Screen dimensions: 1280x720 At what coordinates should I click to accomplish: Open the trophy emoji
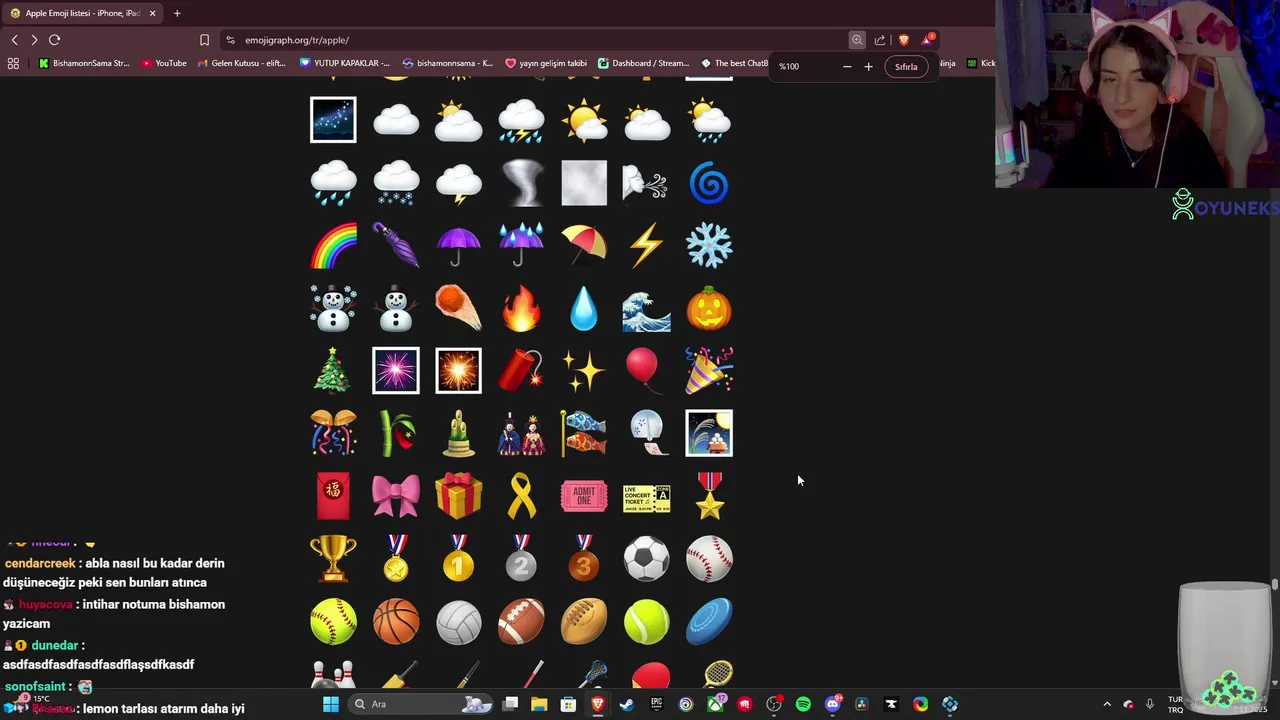(333, 558)
